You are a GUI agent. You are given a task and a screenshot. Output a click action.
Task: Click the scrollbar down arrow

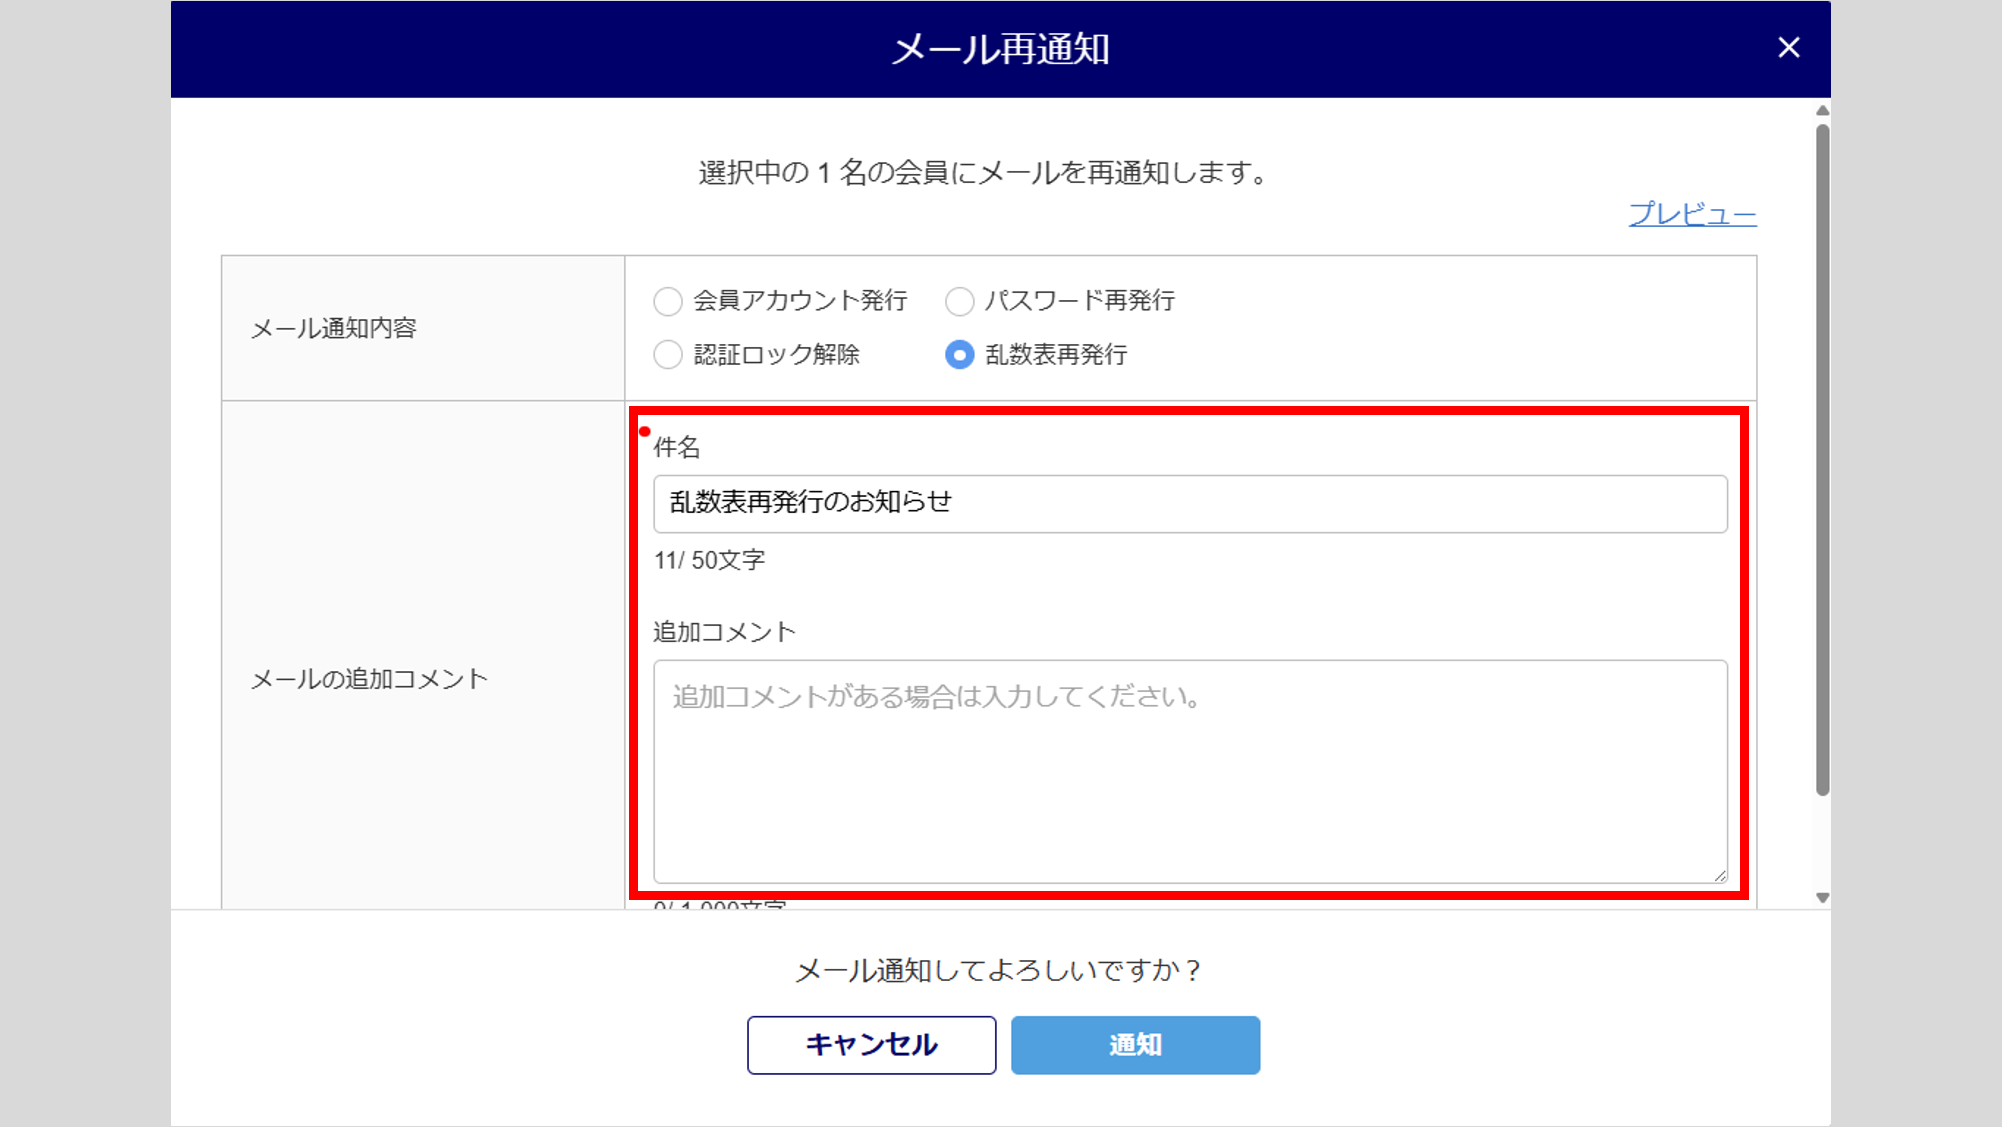point(1822,897)
